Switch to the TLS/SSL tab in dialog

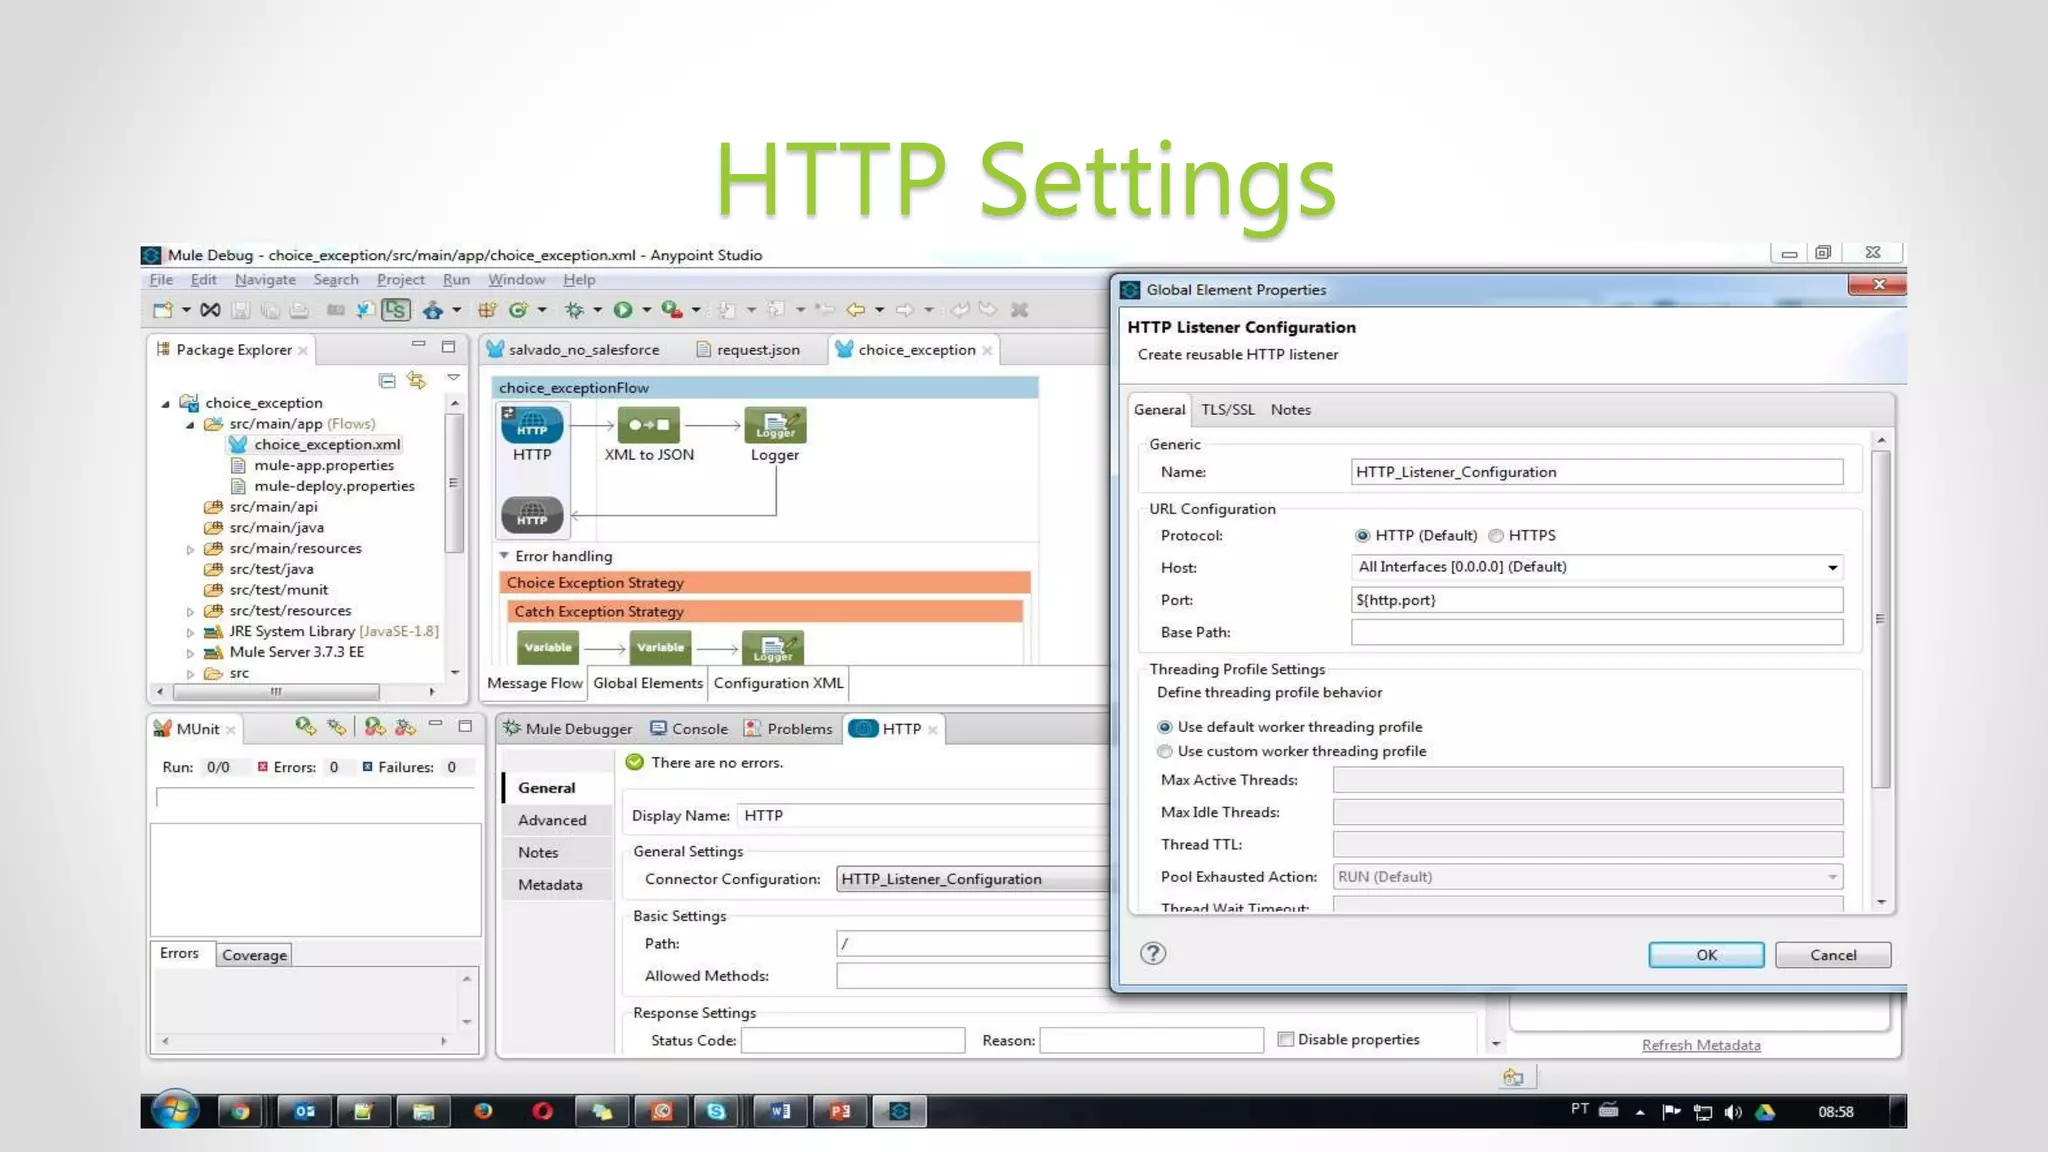tap(1227, 410)
